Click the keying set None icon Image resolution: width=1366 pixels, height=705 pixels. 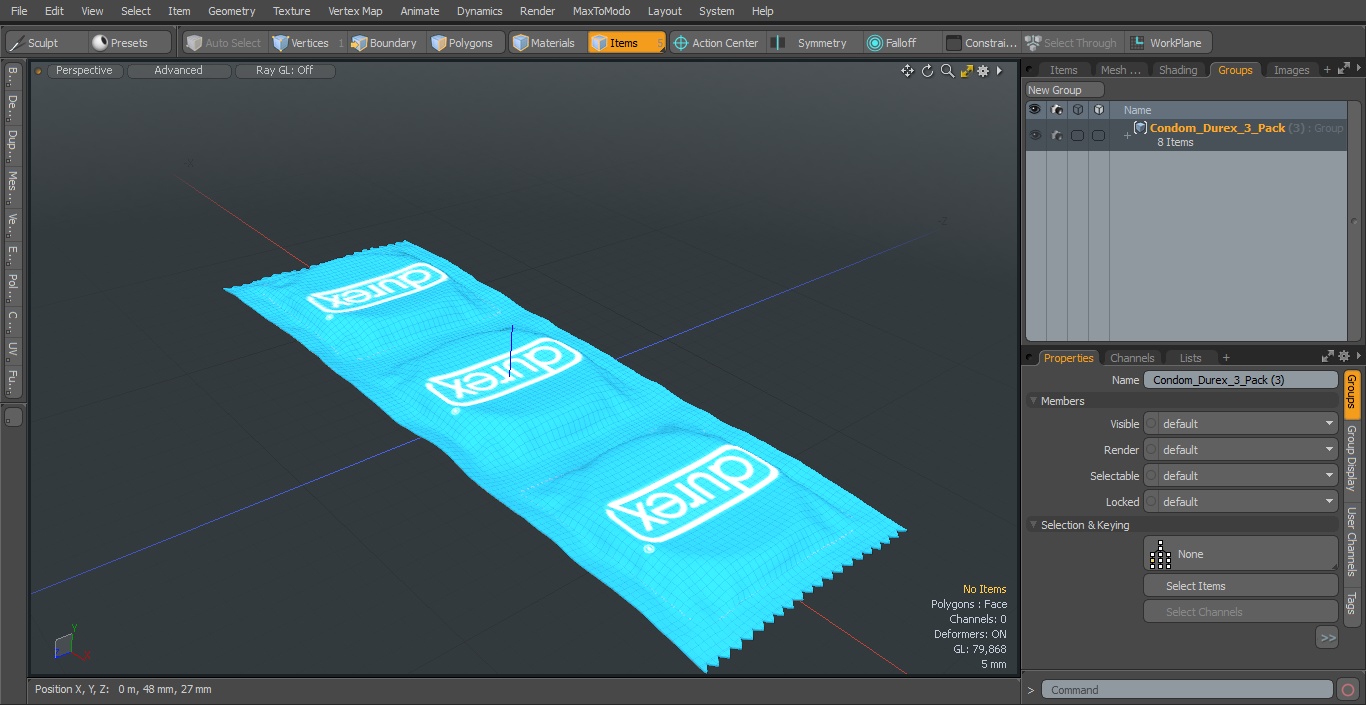pyautogui.click(x=1160, y=554)
